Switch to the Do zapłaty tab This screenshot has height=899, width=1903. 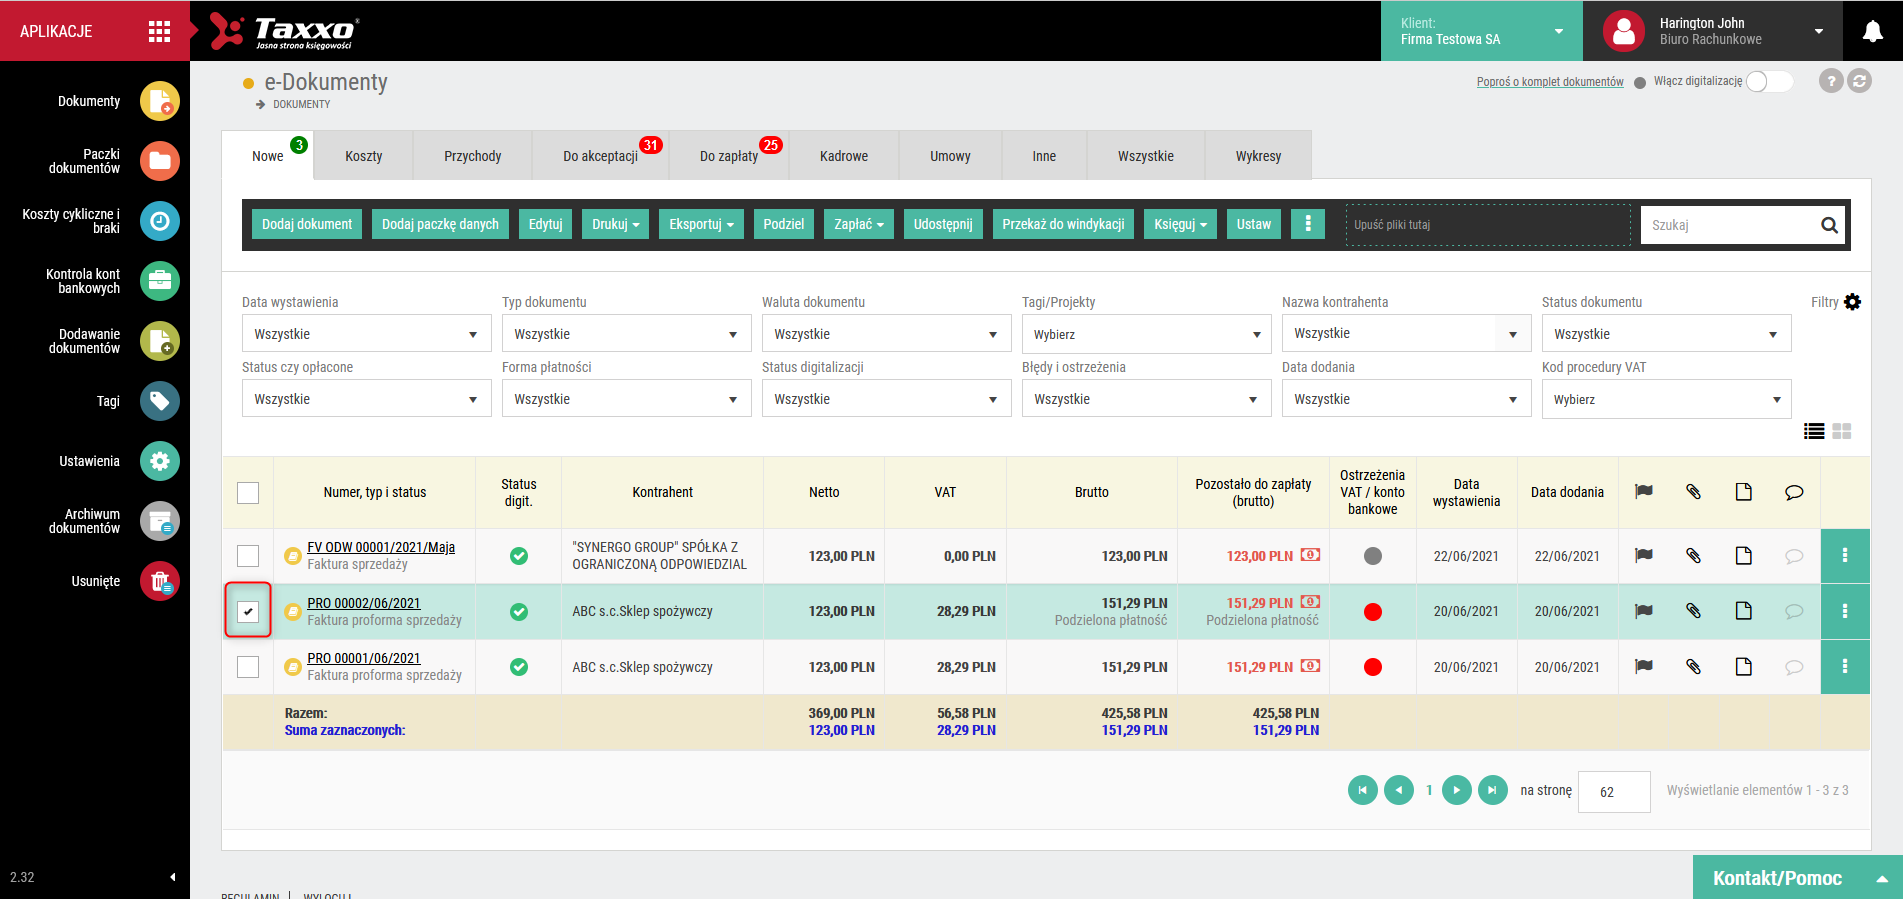click(729, 156)
